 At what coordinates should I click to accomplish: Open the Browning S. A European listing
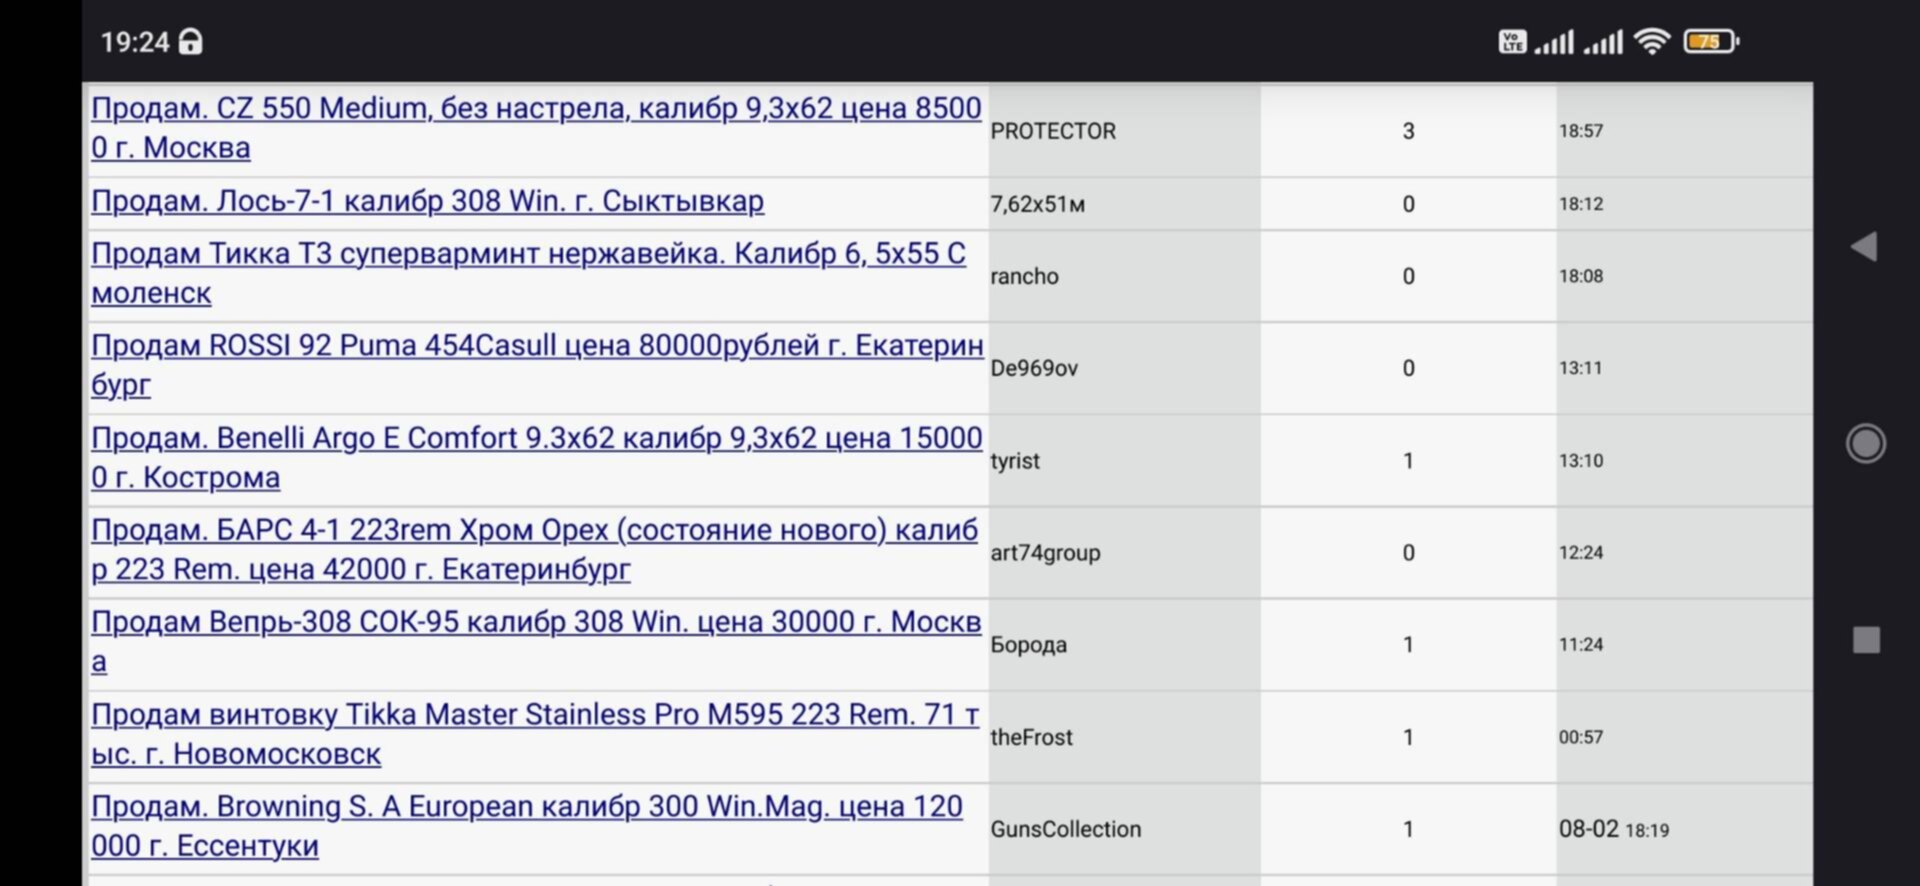527,826
